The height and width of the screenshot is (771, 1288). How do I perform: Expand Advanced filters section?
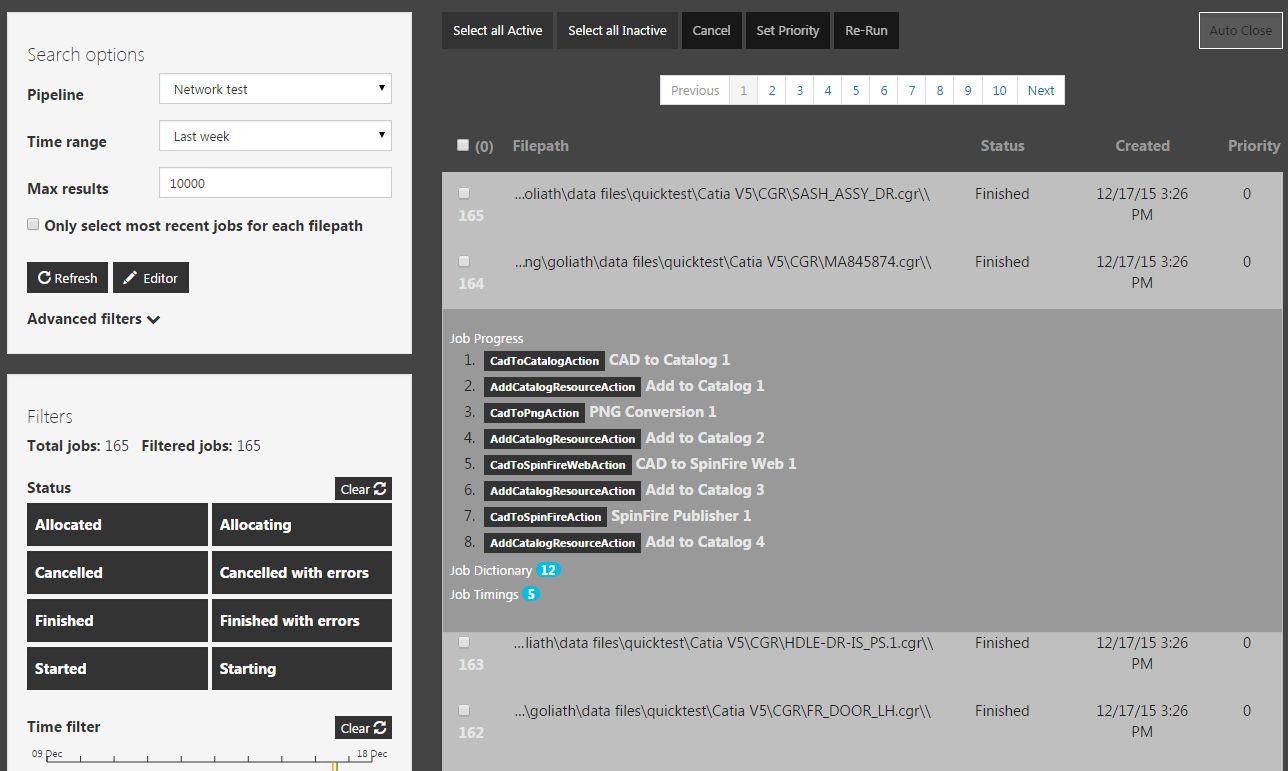click(93, 319)
